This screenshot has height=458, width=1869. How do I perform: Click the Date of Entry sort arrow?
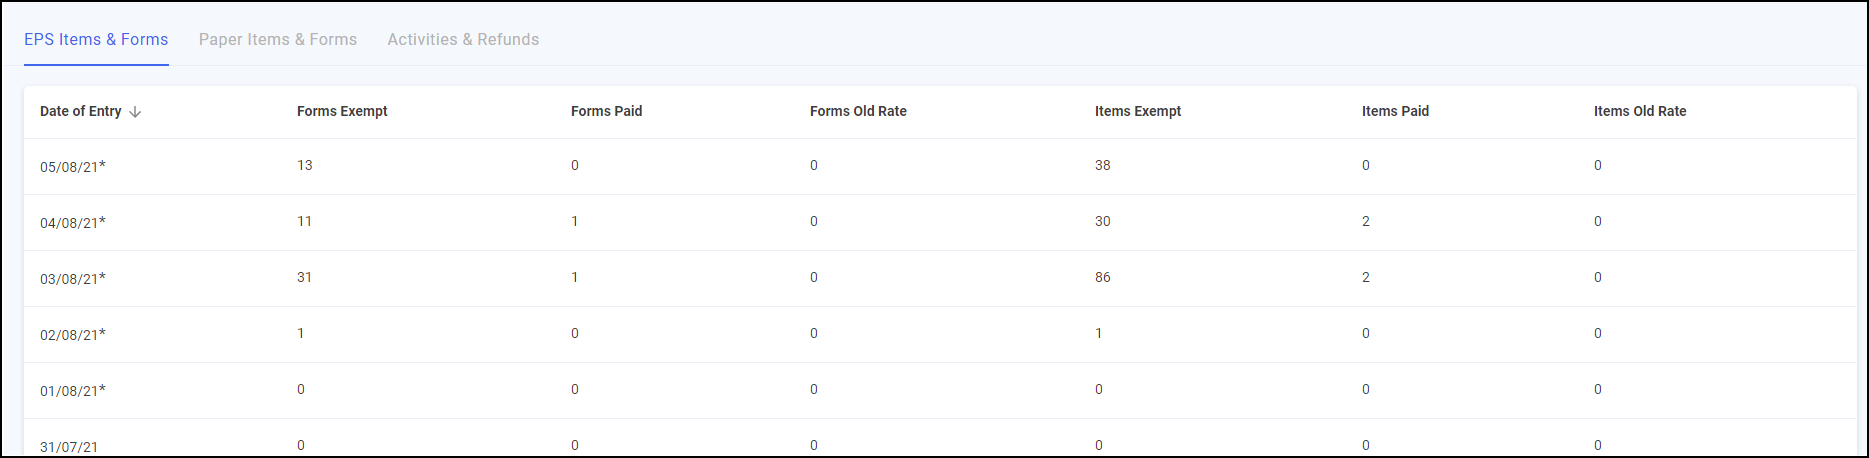click(x=135, y=112)
